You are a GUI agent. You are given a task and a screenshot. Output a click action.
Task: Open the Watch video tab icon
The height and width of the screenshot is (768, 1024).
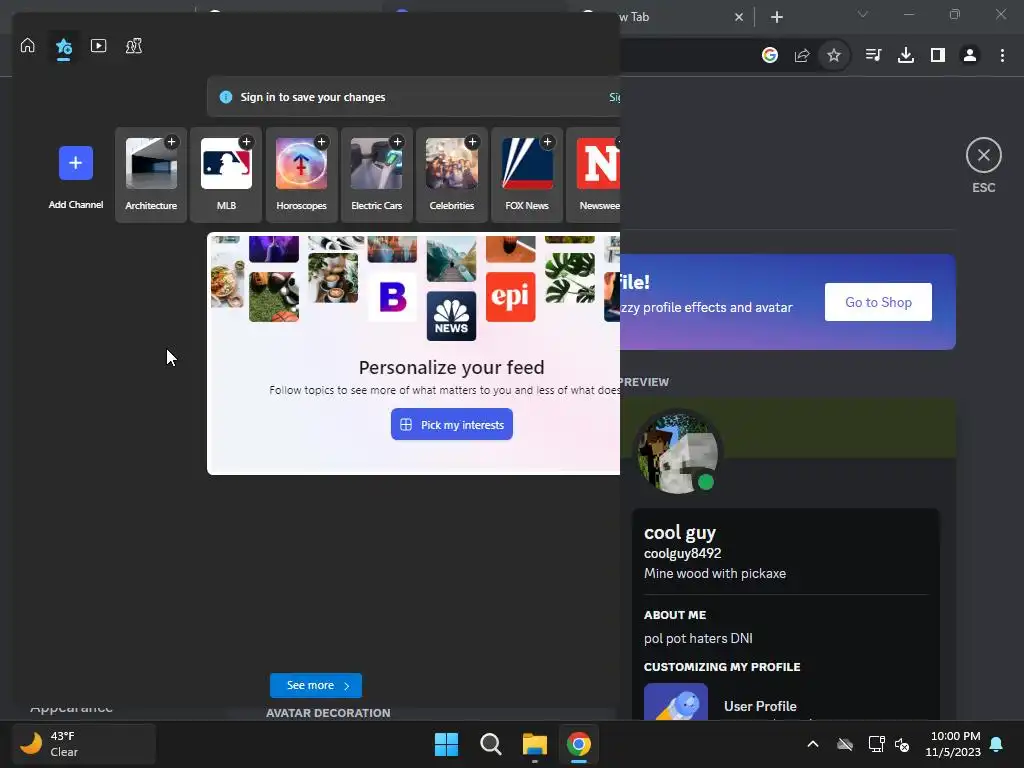[x=99, y=46]
